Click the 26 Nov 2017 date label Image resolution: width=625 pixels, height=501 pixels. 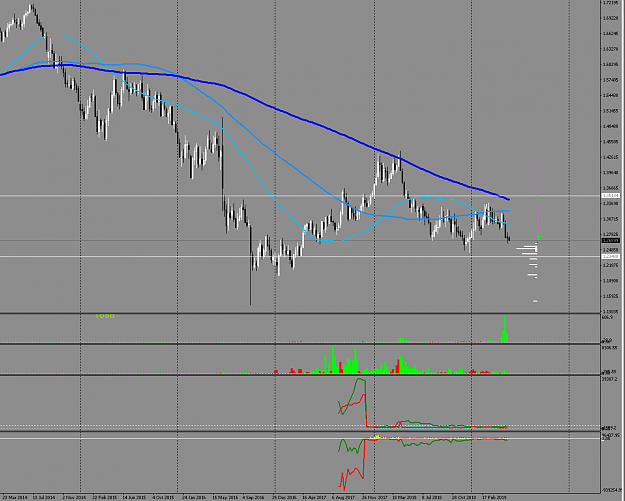(375, 498)
